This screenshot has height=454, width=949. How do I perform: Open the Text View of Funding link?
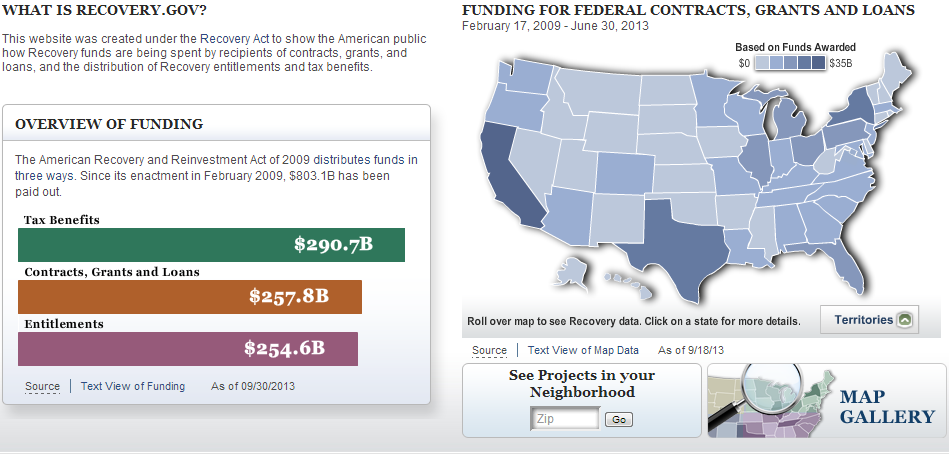[x=133, y=386]
